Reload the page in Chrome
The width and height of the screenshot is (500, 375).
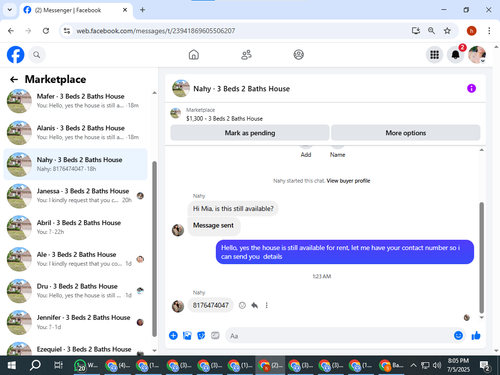tap(46, 31)
